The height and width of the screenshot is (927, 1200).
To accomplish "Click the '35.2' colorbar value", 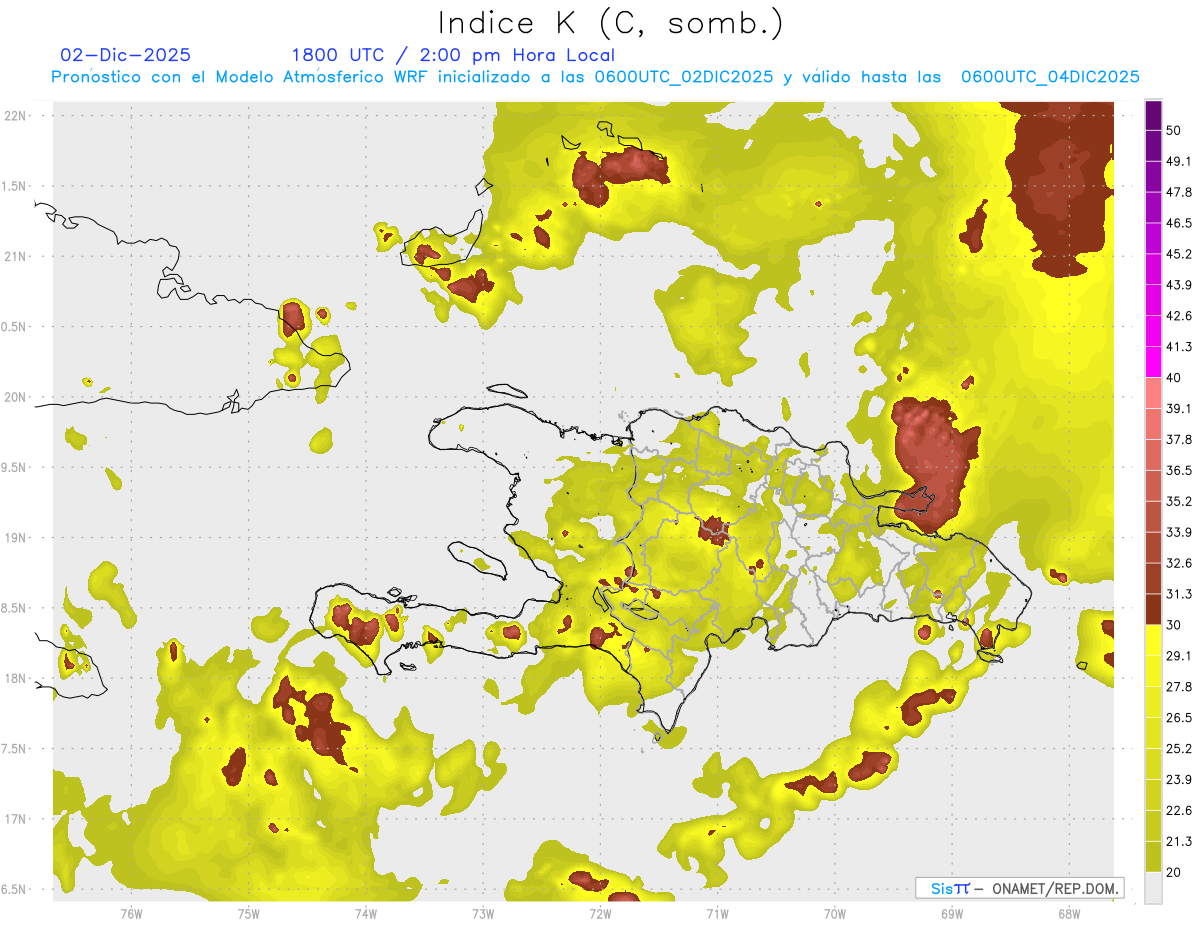I will coord(1180,501).
